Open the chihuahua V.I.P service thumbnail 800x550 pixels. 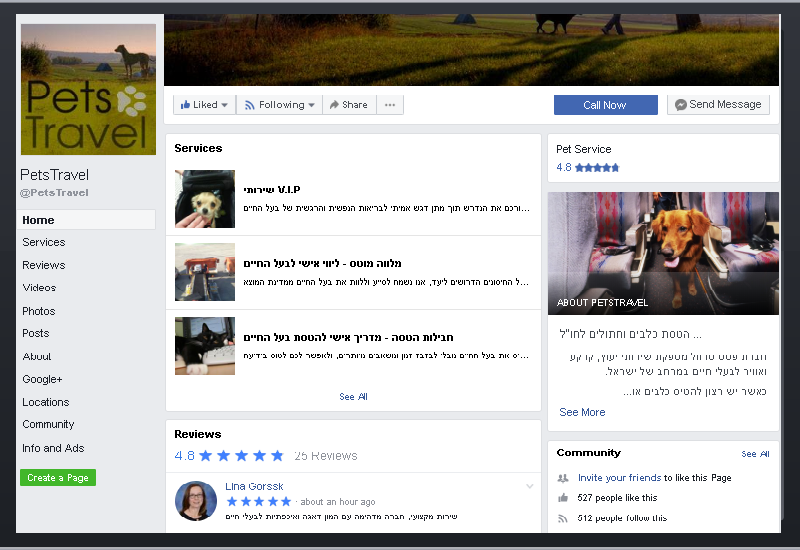pos(205,199)
